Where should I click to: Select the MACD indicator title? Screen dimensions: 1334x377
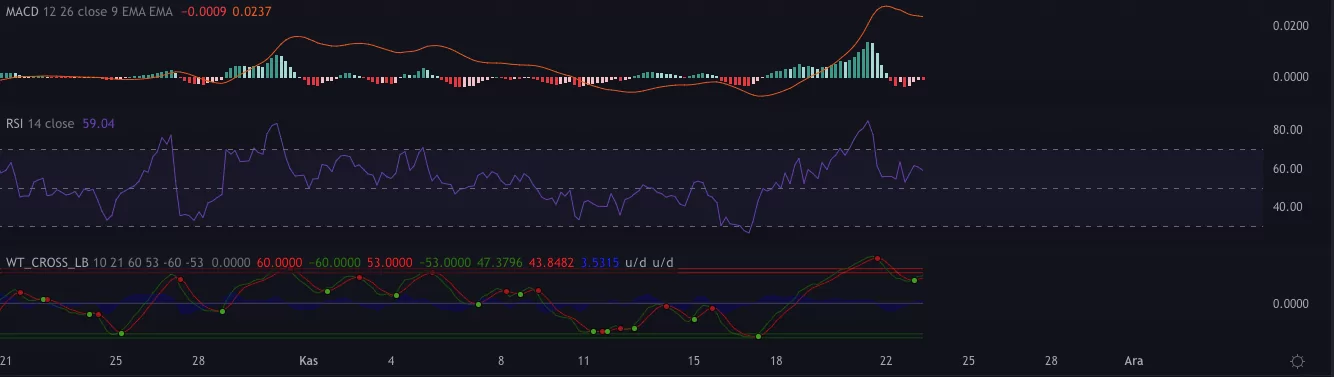[22, 12]
